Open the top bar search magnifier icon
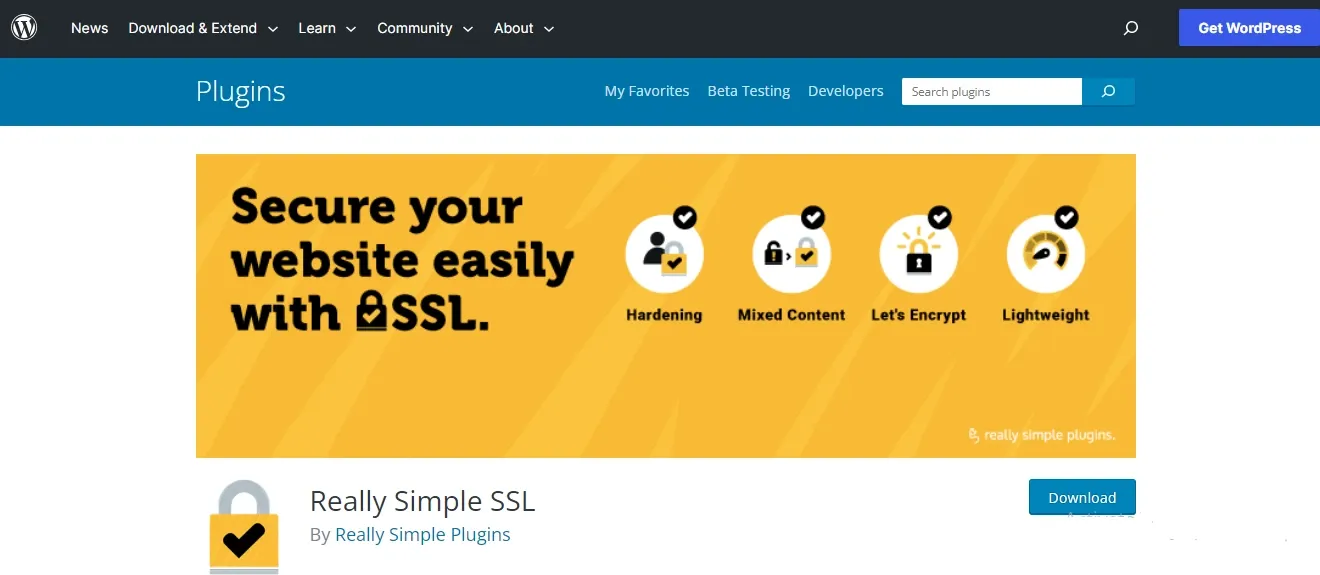This screenshot has width=1320, height=575. 1131,28
